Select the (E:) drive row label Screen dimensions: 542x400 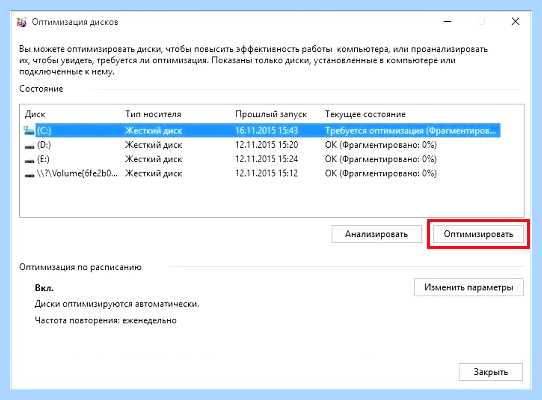[x=43, y=159]
